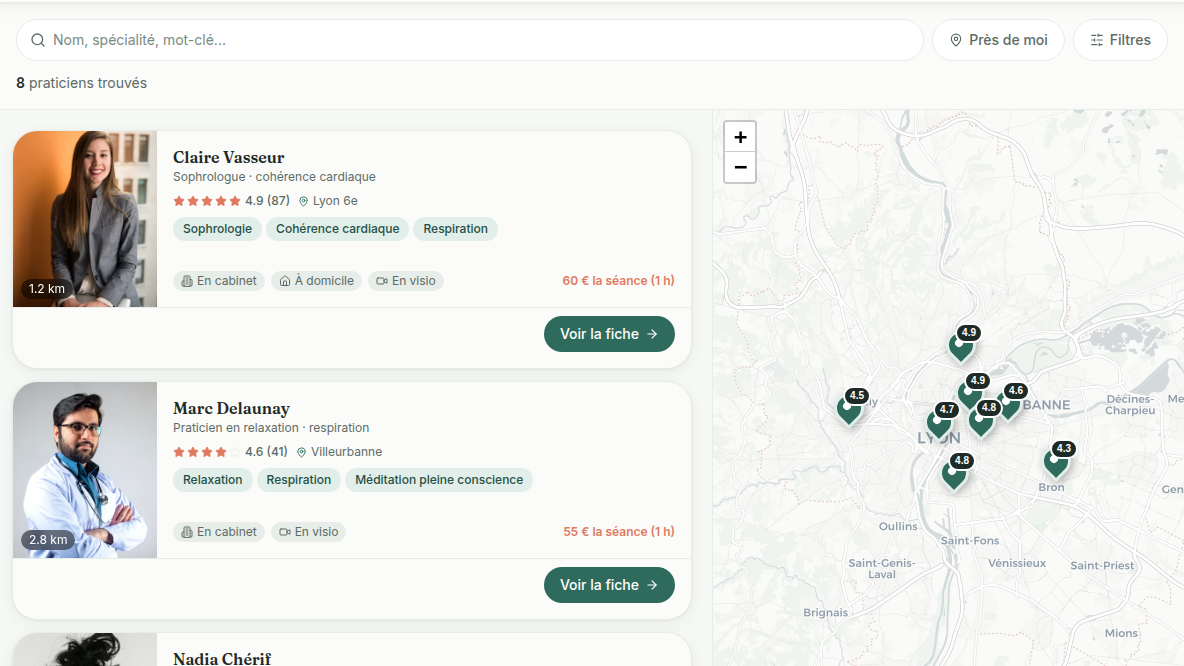Open Claire Vasseur's profile with Voir la fiche
The width and height of the screenshot is (1184, 666).
[609, 334]
